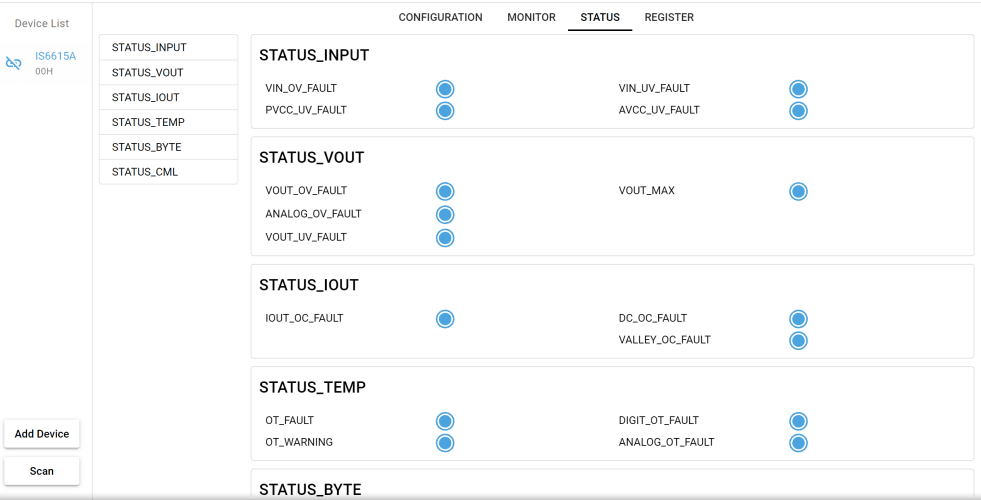981x500 pixels.
Task: Click the link icon beside IS6615A
Action: point(14,63)
